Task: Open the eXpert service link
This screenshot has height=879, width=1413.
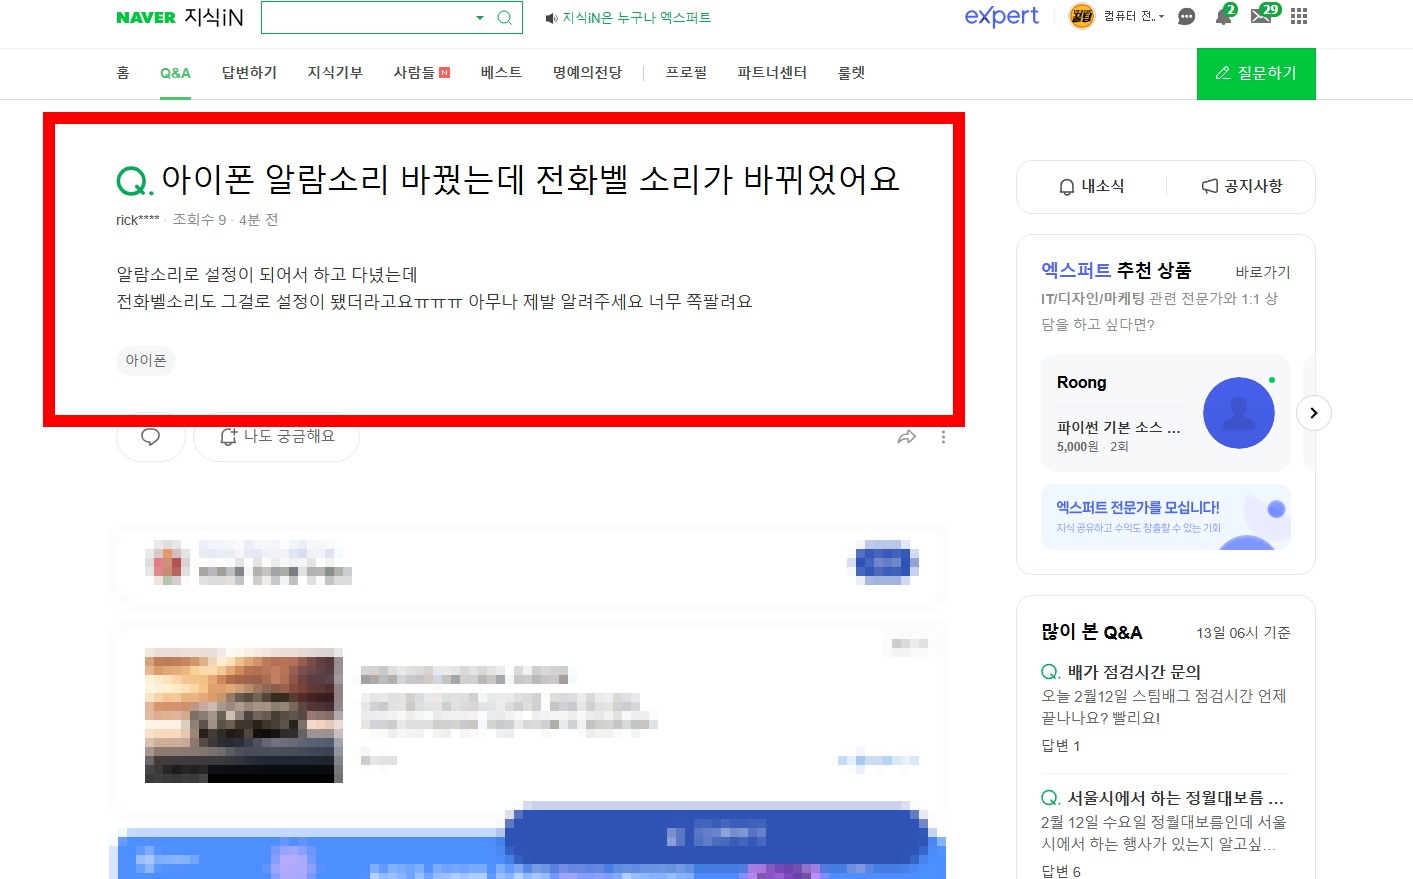Action: pyautogui.click(x=1001, y=16)
